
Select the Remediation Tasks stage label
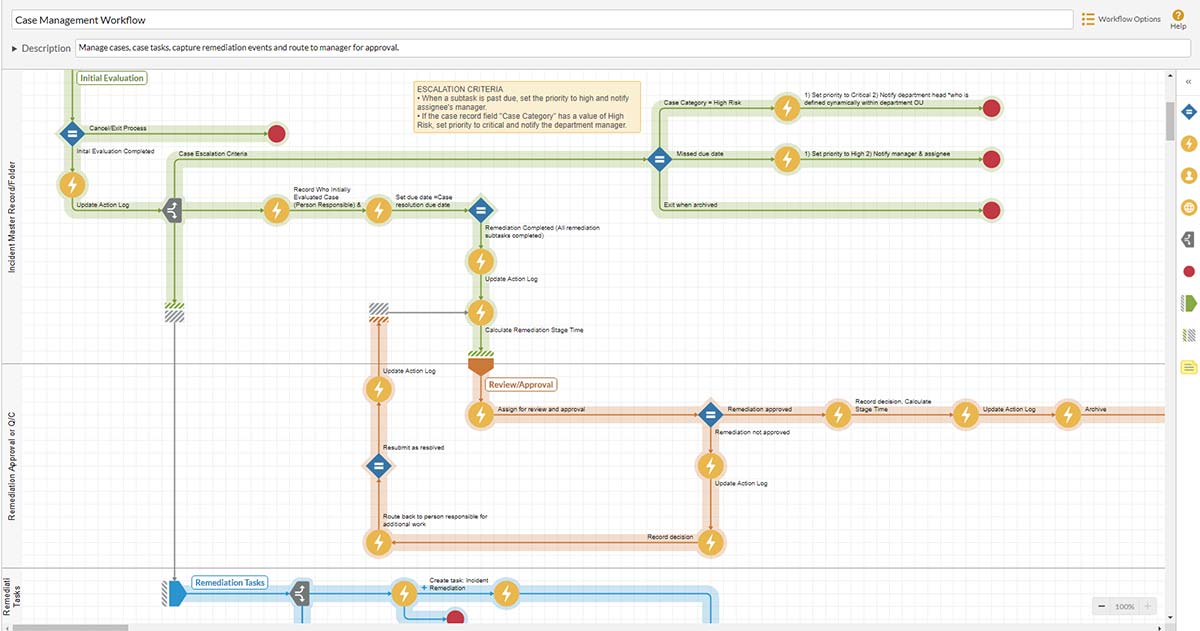(x=230, y=582)
